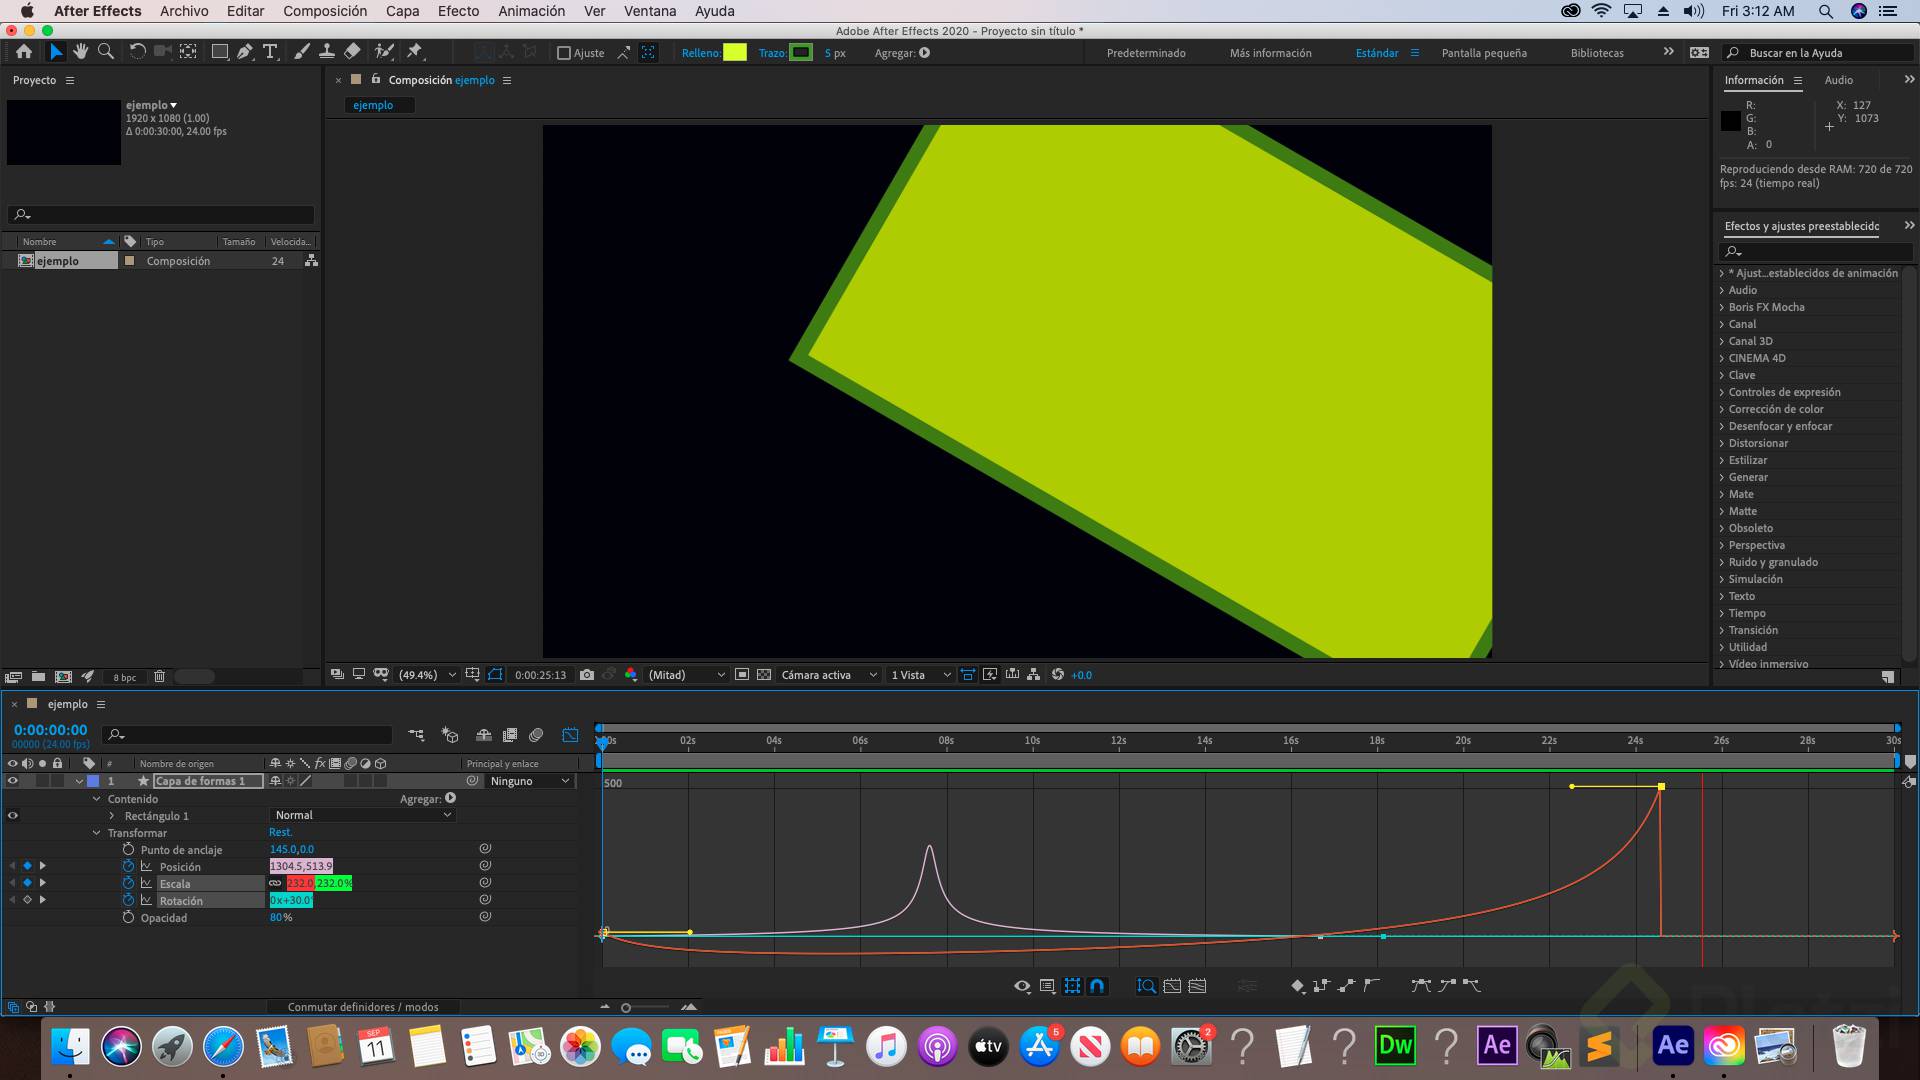
Task: Enable the Ajuste checkbox in the toolbar
Action: point(565,53)
